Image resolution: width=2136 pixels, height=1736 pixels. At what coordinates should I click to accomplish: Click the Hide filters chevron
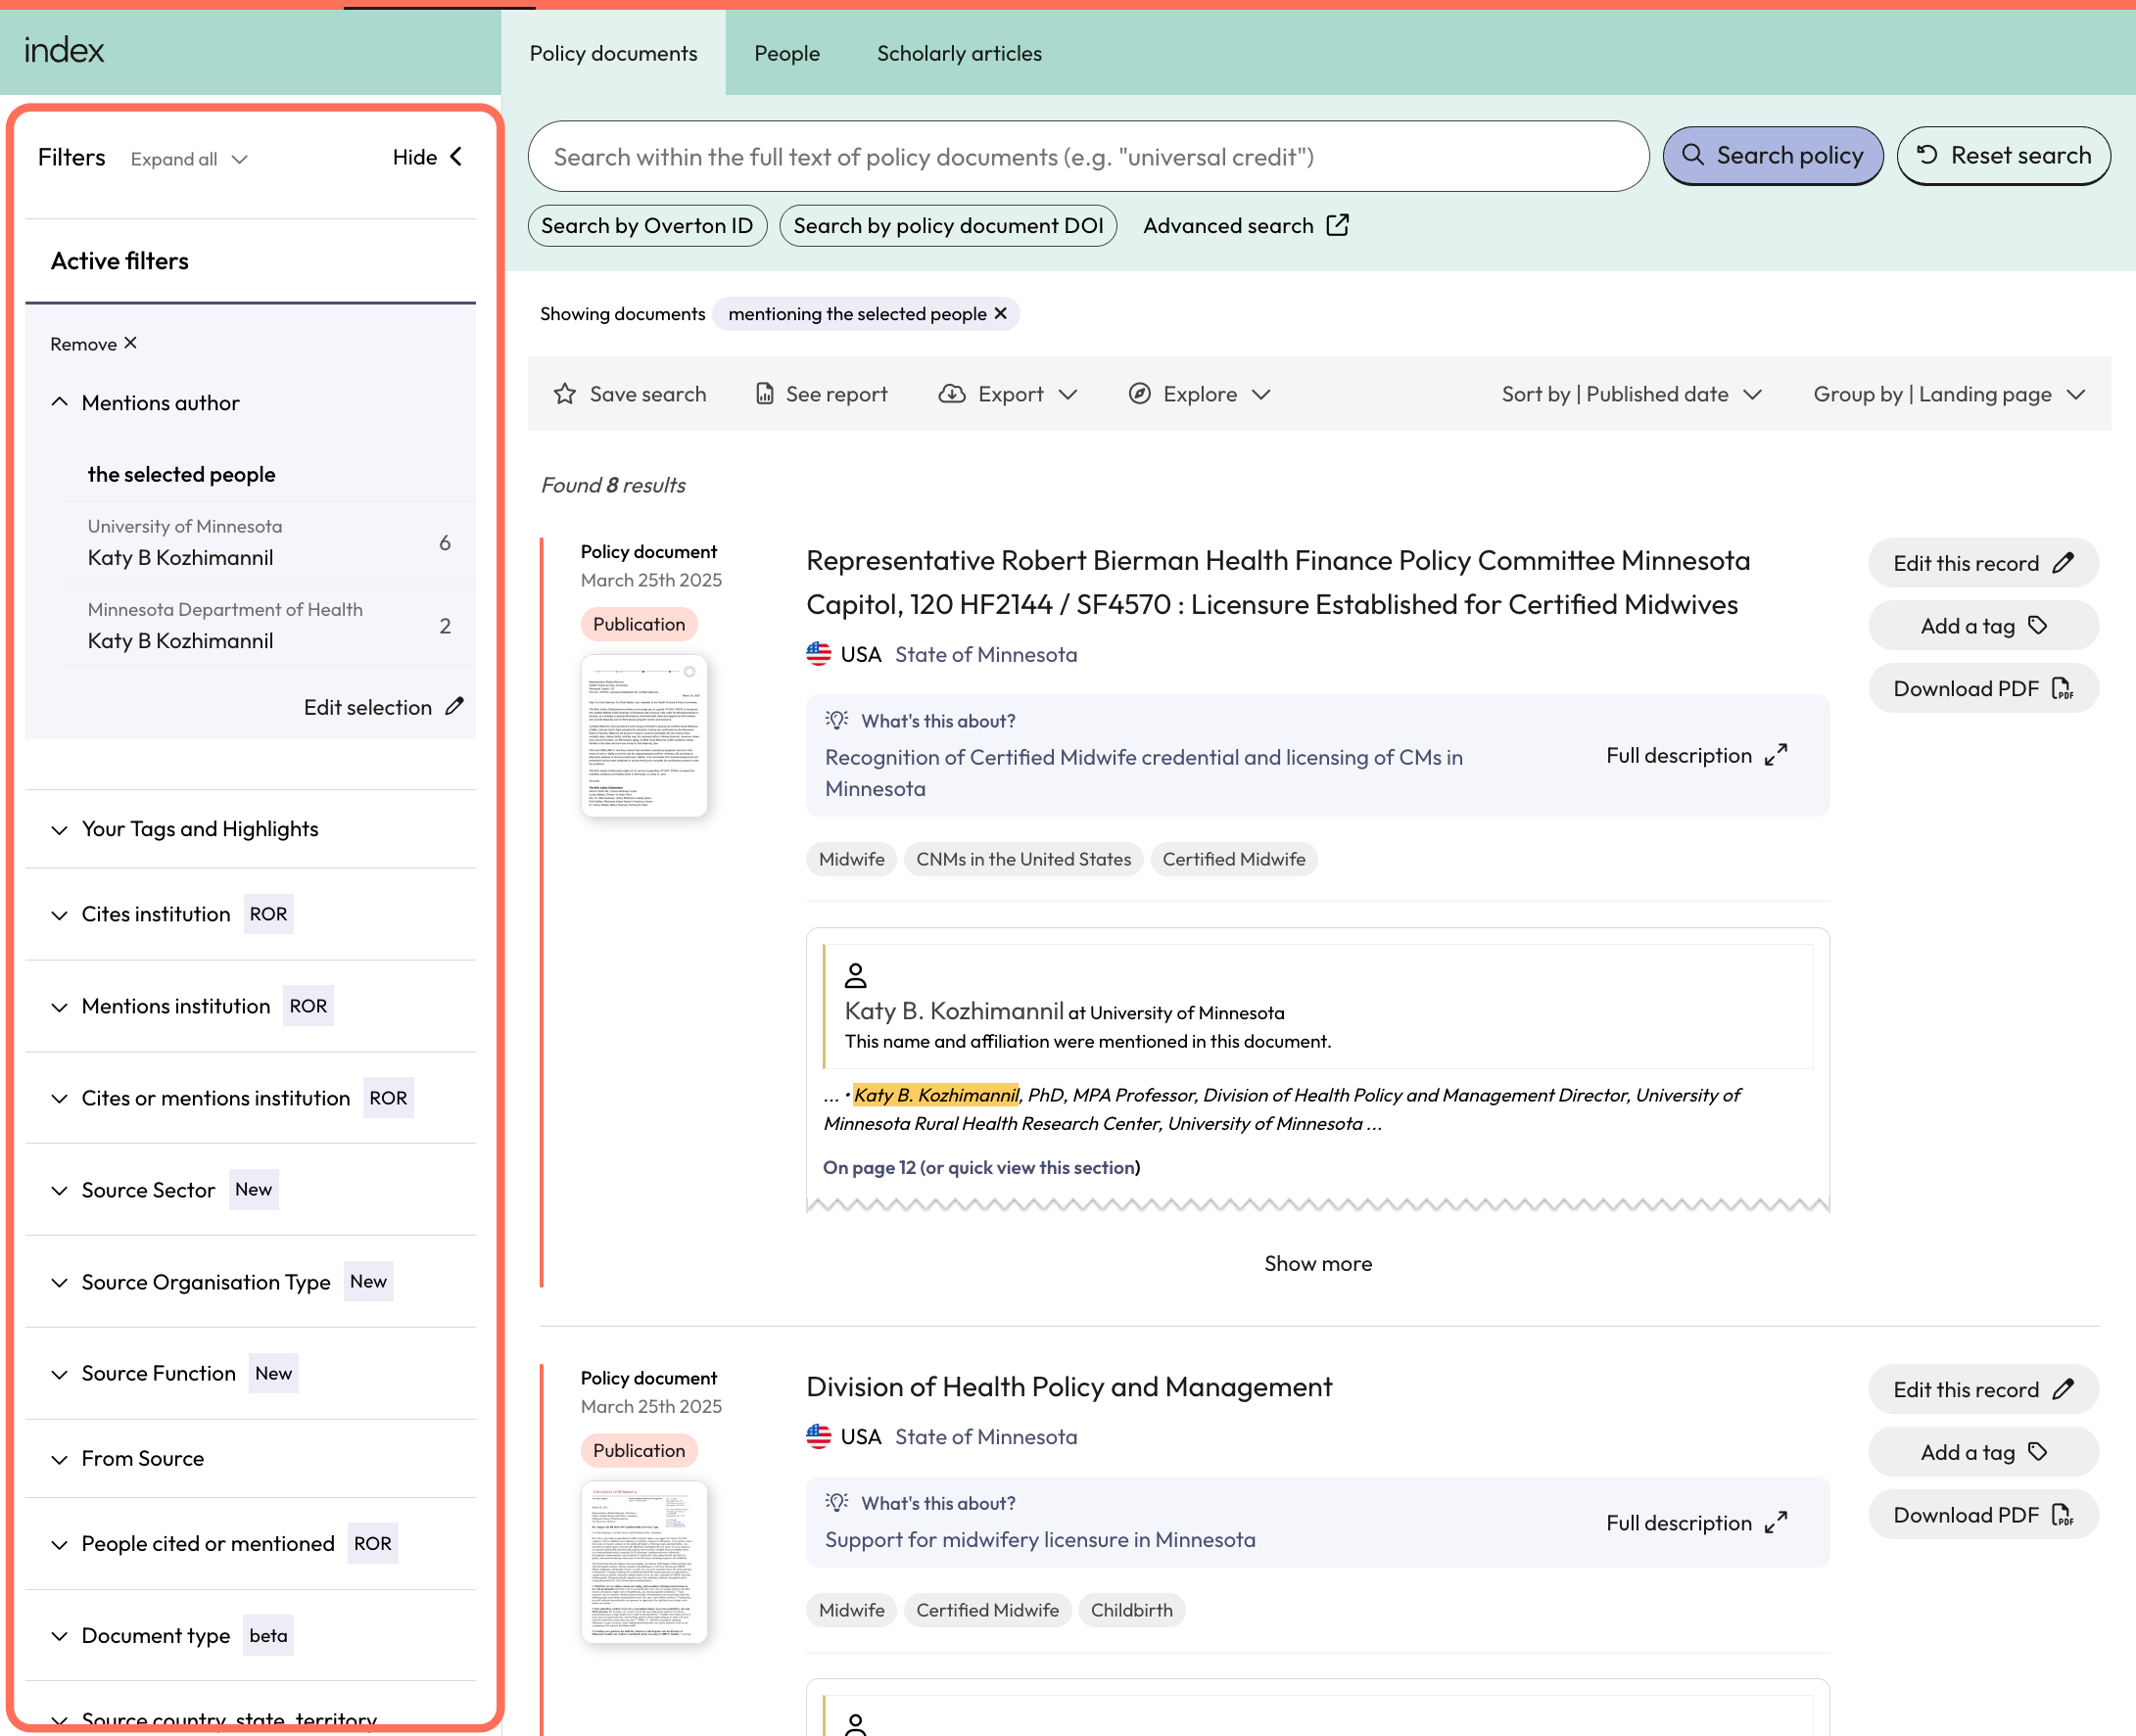pyautogui.click(x=456, y=157)
